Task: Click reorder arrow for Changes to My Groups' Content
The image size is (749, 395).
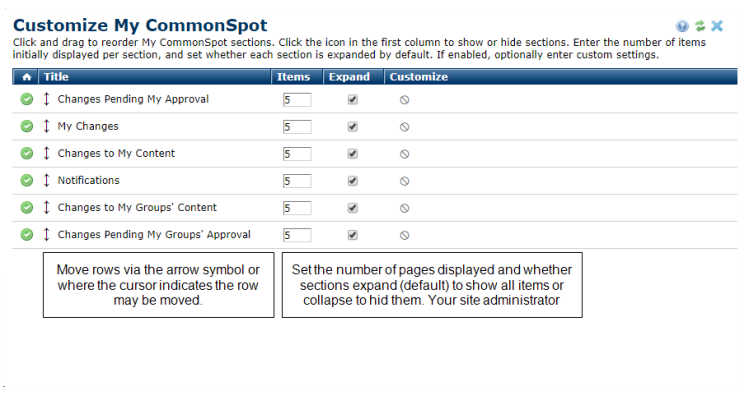Action: [46, 207]
